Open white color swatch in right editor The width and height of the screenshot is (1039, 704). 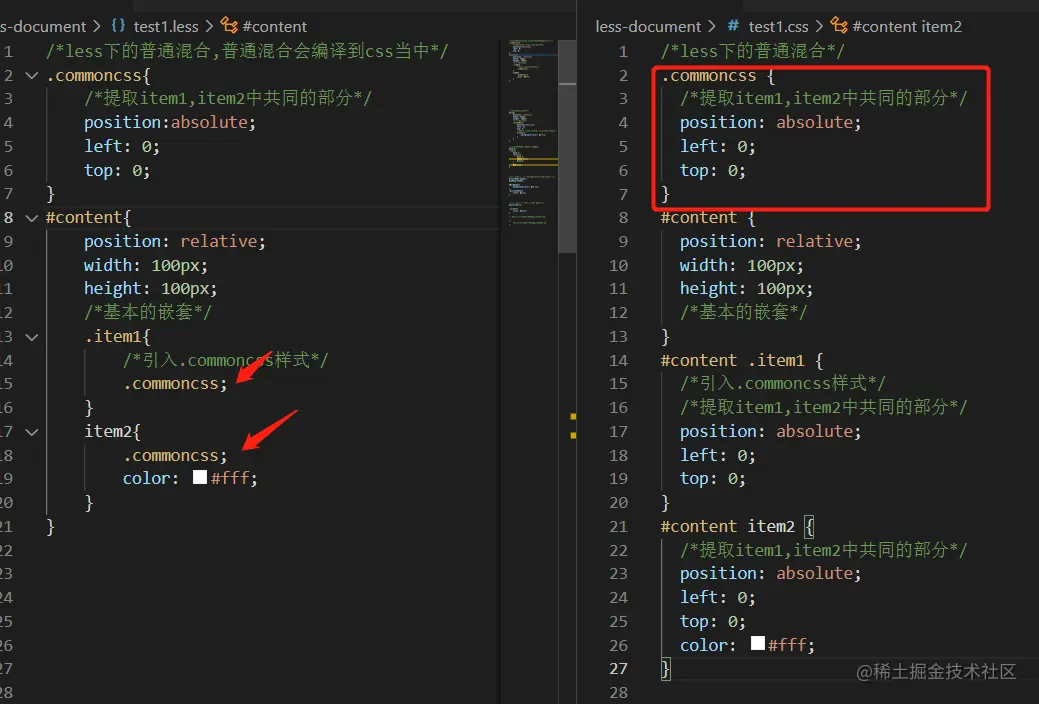coord(757,643)
